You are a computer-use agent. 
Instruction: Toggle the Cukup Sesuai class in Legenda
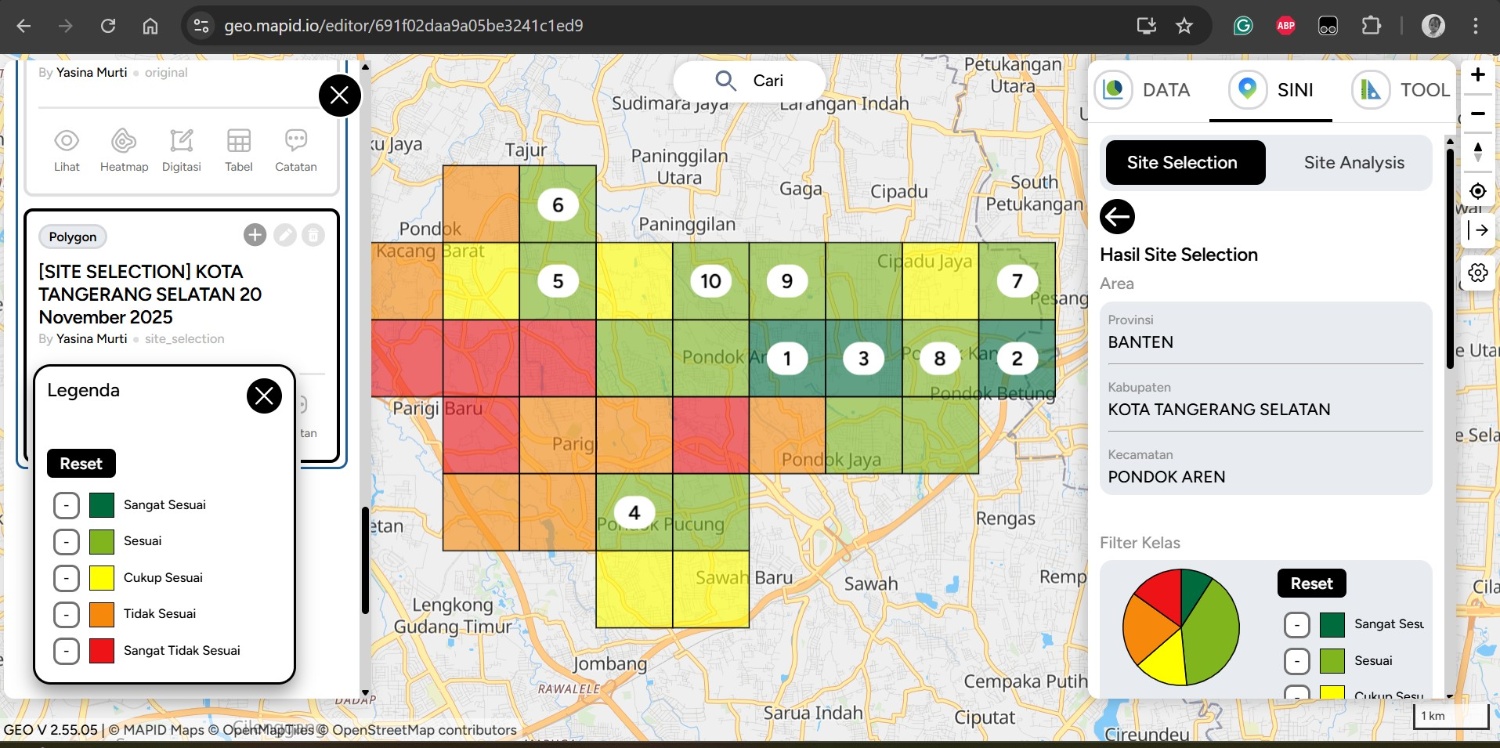66,578
